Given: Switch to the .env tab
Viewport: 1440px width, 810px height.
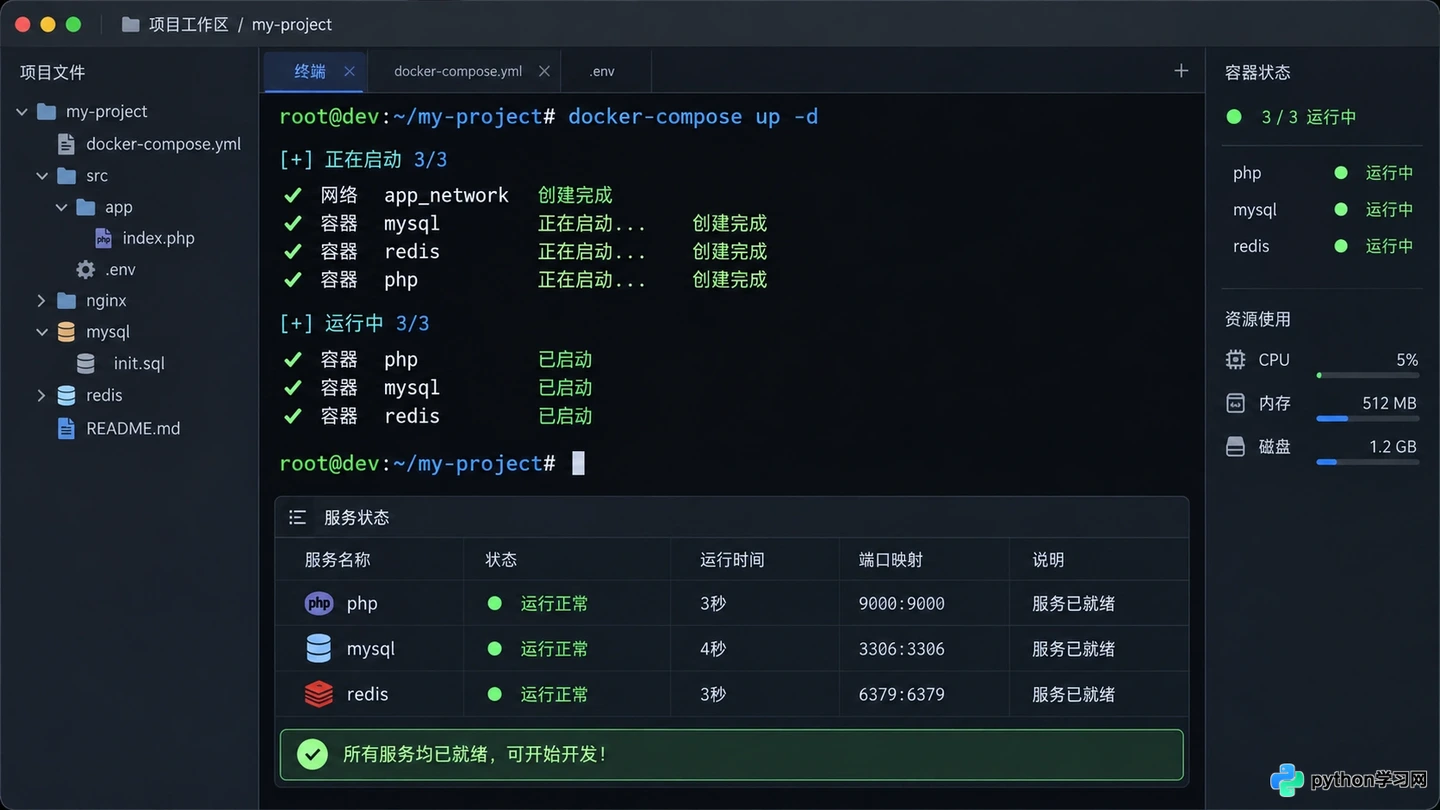Looking at the screenshot, I should [x=606, y=72].
